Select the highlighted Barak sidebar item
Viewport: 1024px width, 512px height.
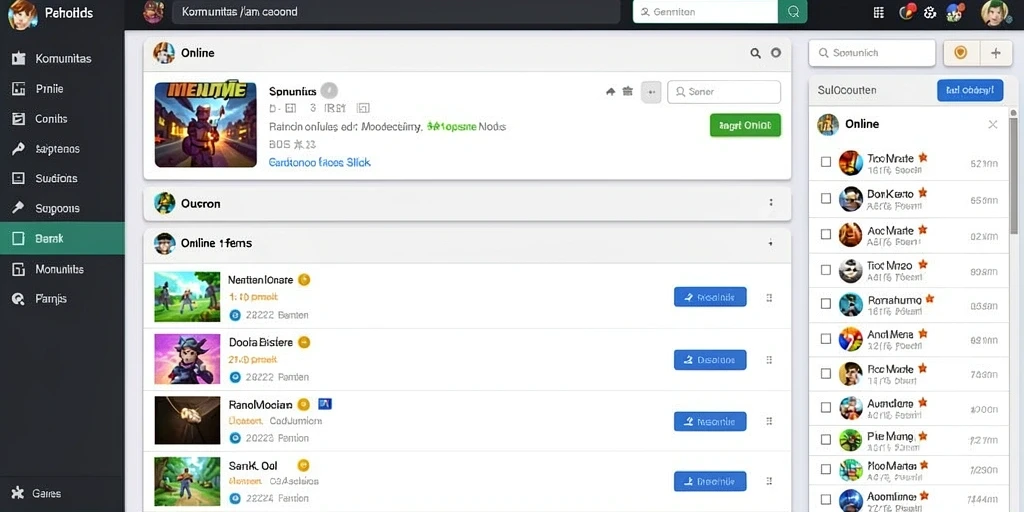62,238
